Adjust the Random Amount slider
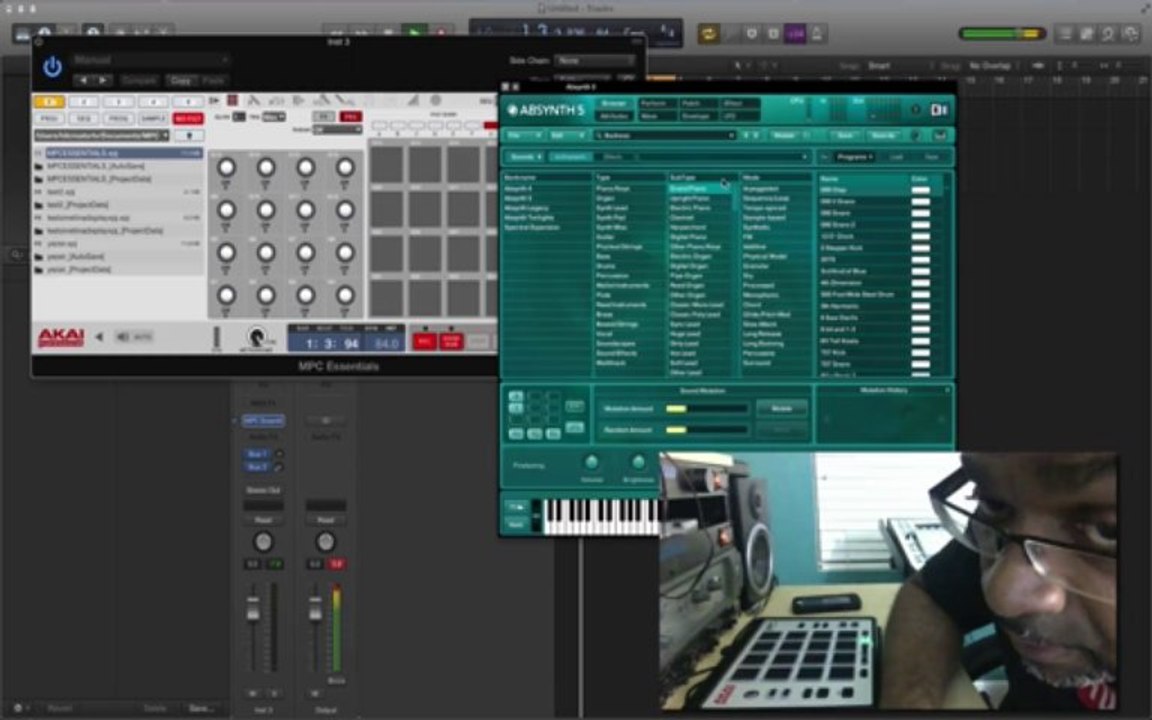The height and width of the screenshot is (720, 1152). point(706,430)
